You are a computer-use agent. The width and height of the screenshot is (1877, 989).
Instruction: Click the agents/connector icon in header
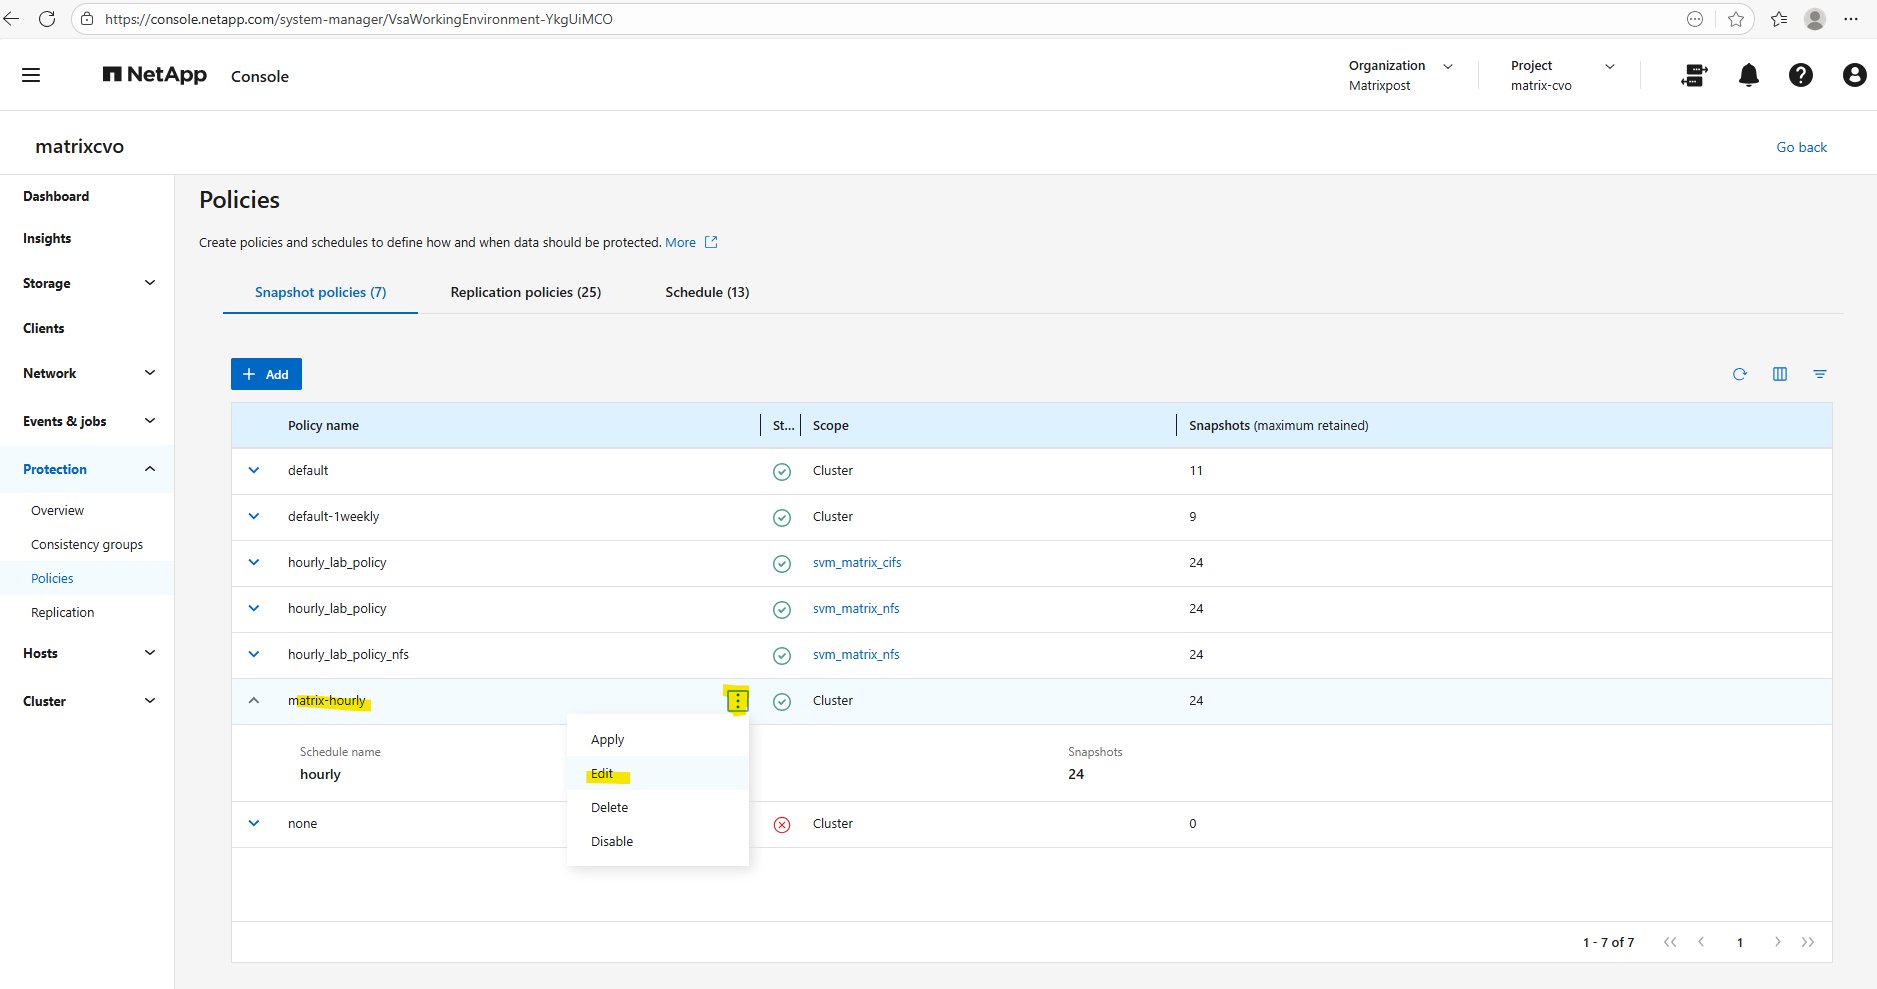tap(1694, 75)
